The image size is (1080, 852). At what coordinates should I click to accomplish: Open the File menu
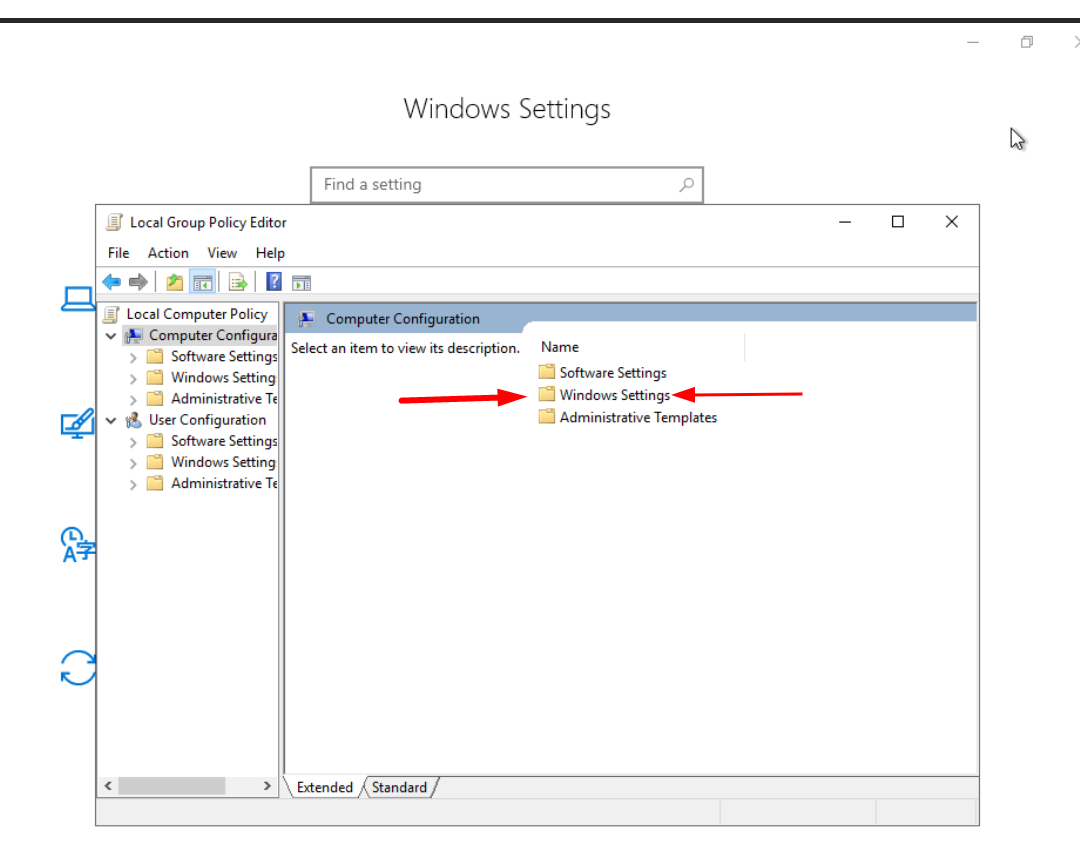(x=118, y=253)
